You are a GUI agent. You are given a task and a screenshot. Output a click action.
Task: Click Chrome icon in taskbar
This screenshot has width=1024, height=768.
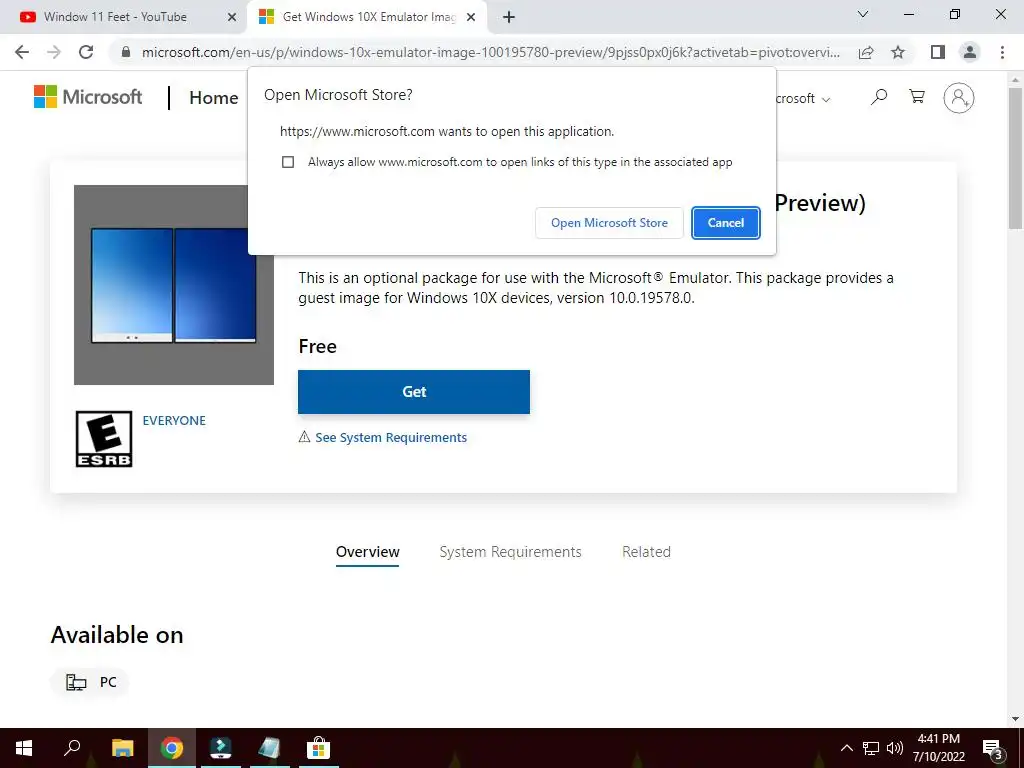click(x=172, y=748)
